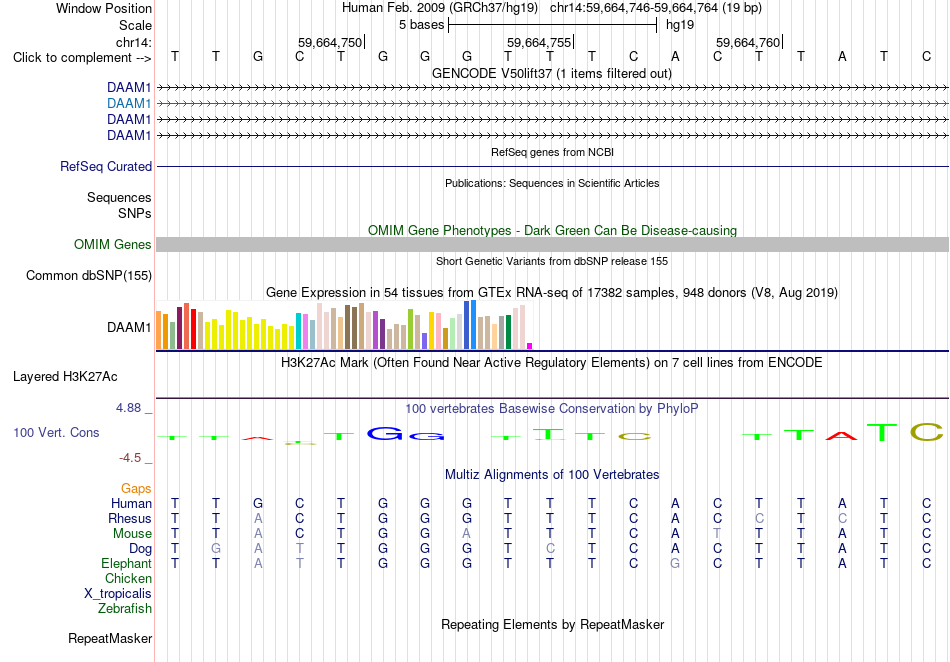Select the Zebrafish species label
This screenshot has width=950, height=662.
pos(125,608)
